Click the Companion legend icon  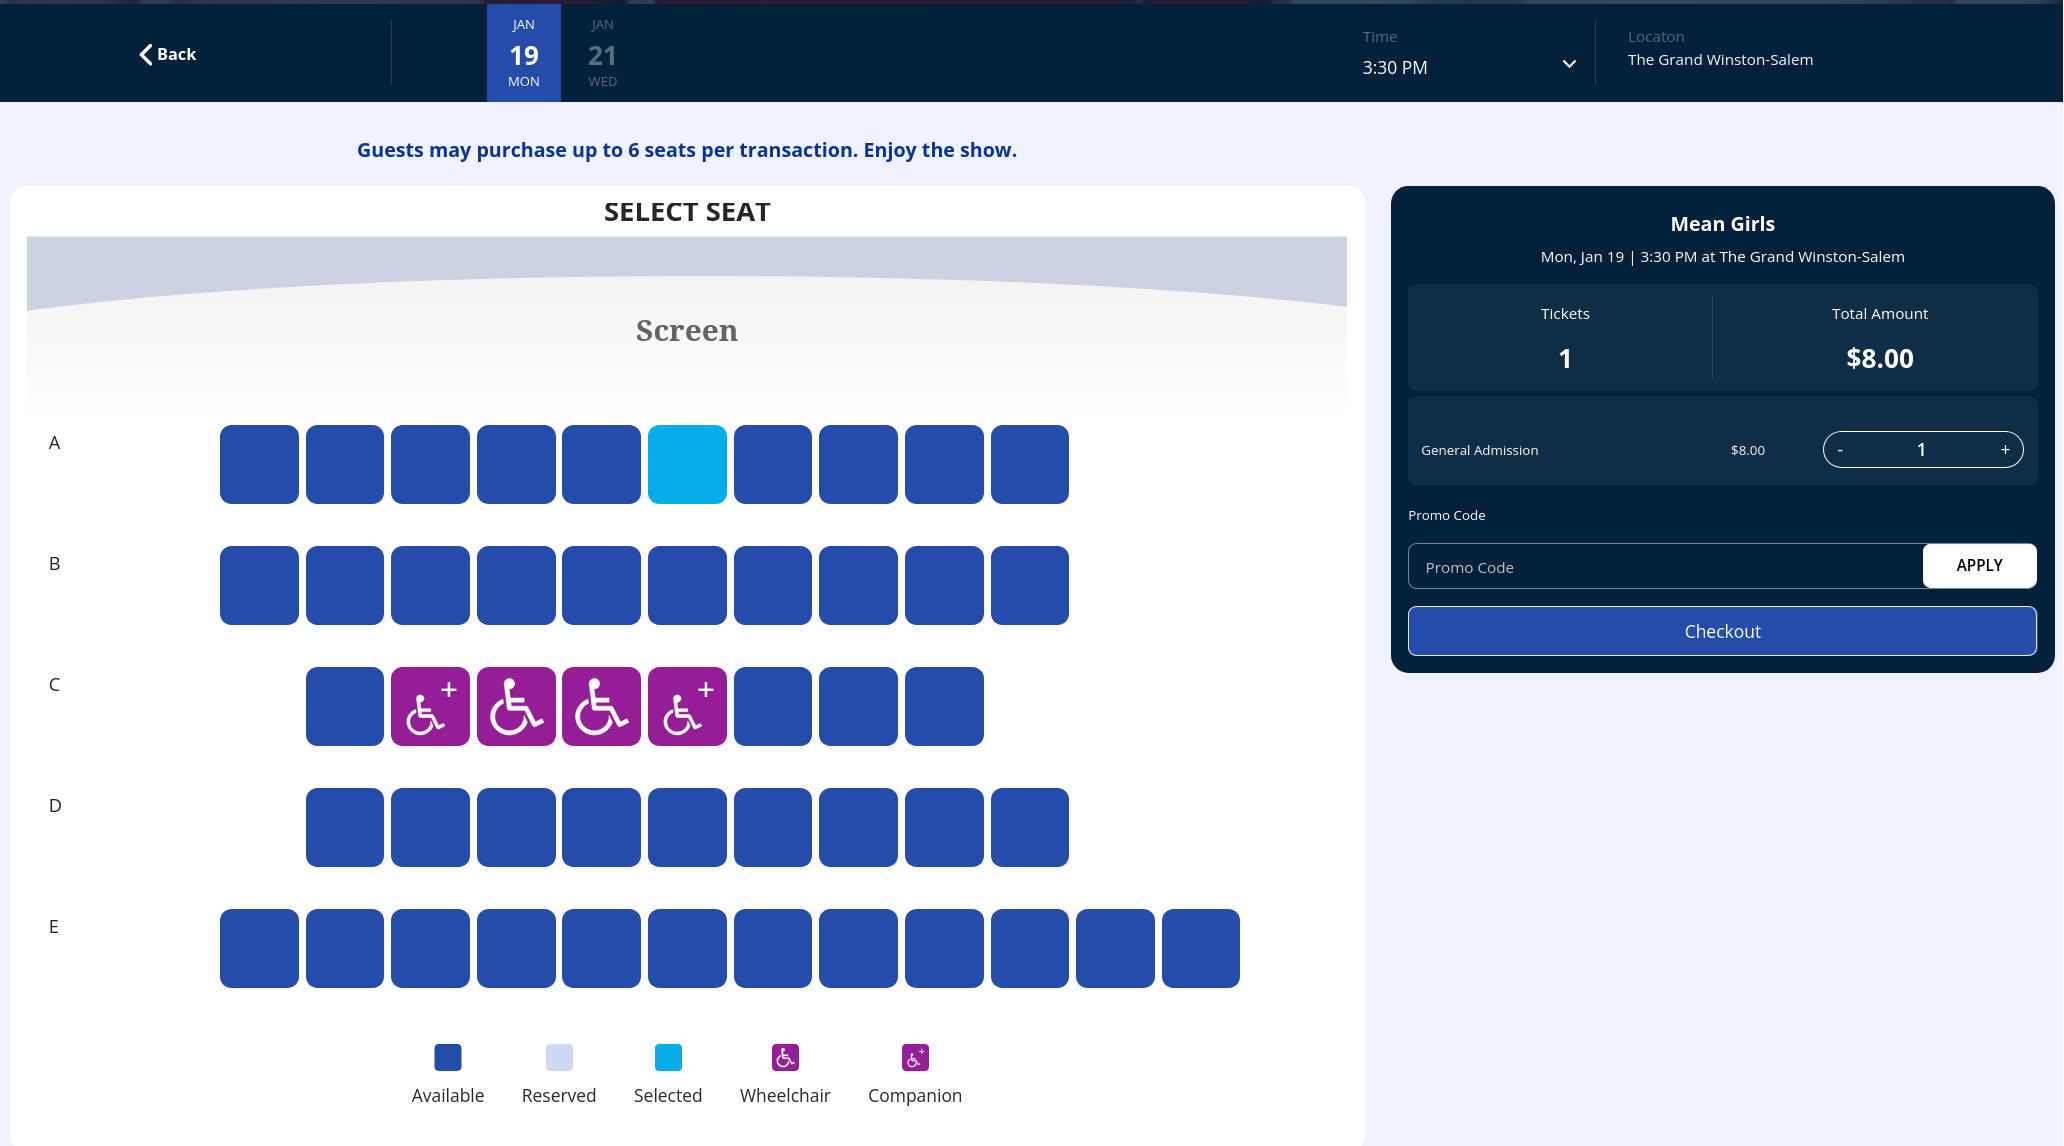coord(915,1057)
